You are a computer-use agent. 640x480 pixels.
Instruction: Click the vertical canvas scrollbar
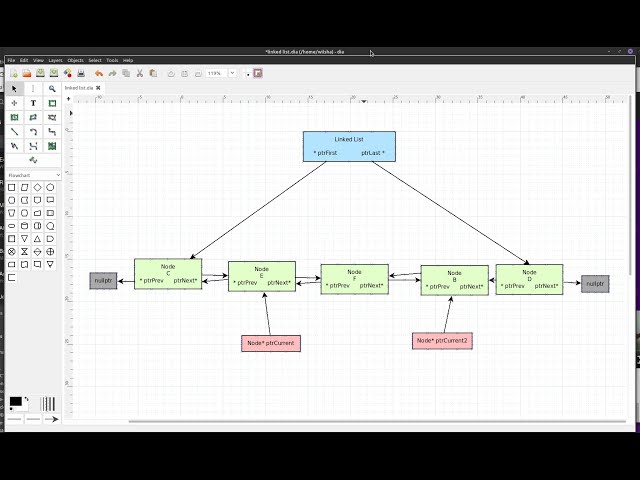(x=630, y=184)
